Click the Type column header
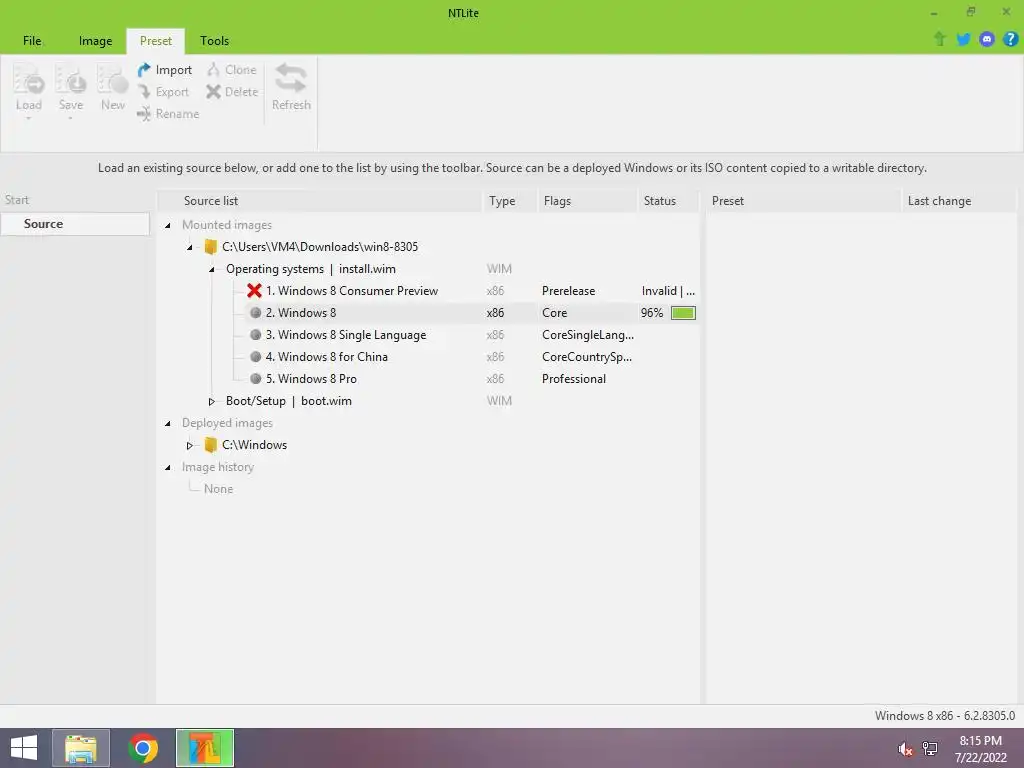The width and height of the screenshot is (1024, 768). 508,200
